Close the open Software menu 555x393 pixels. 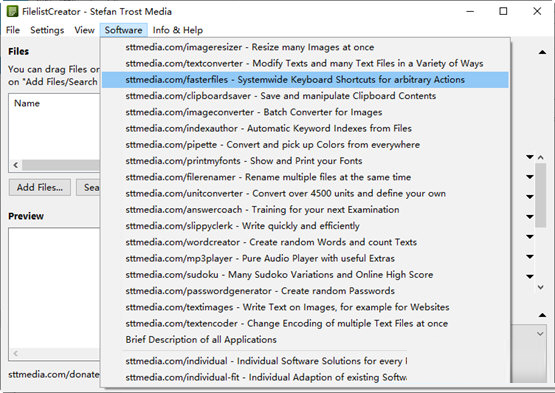click(123, 30)
